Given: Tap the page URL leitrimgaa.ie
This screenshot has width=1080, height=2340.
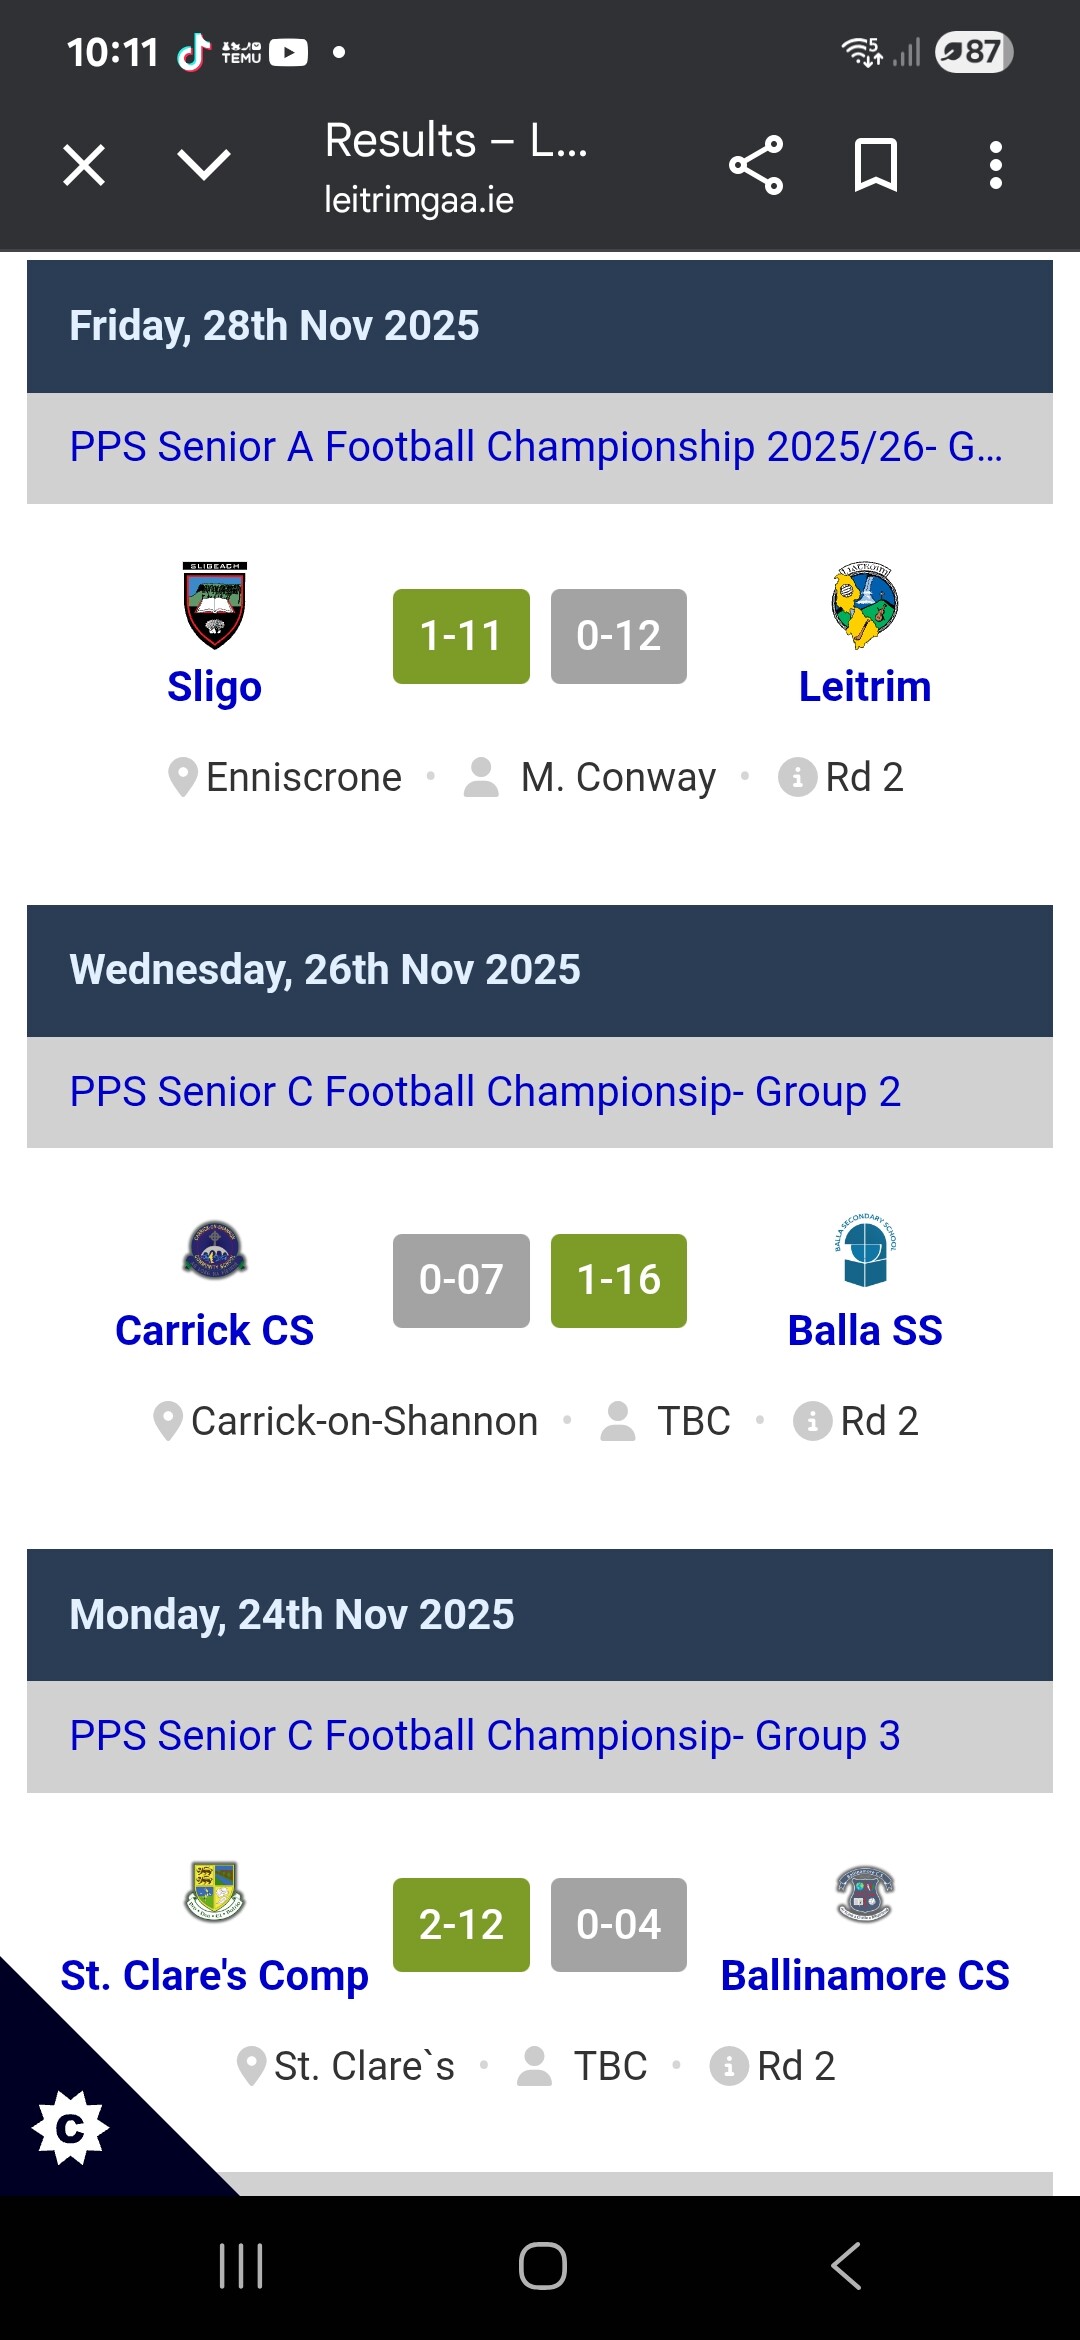Looking at the screenshot, I should [419, 201].
